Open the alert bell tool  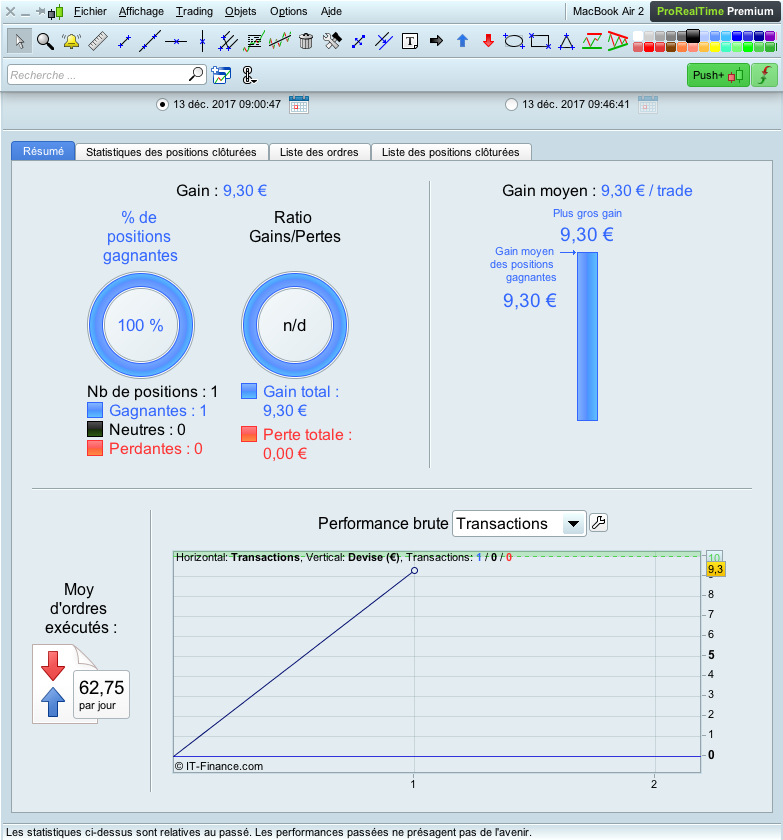tap(71, 41)
